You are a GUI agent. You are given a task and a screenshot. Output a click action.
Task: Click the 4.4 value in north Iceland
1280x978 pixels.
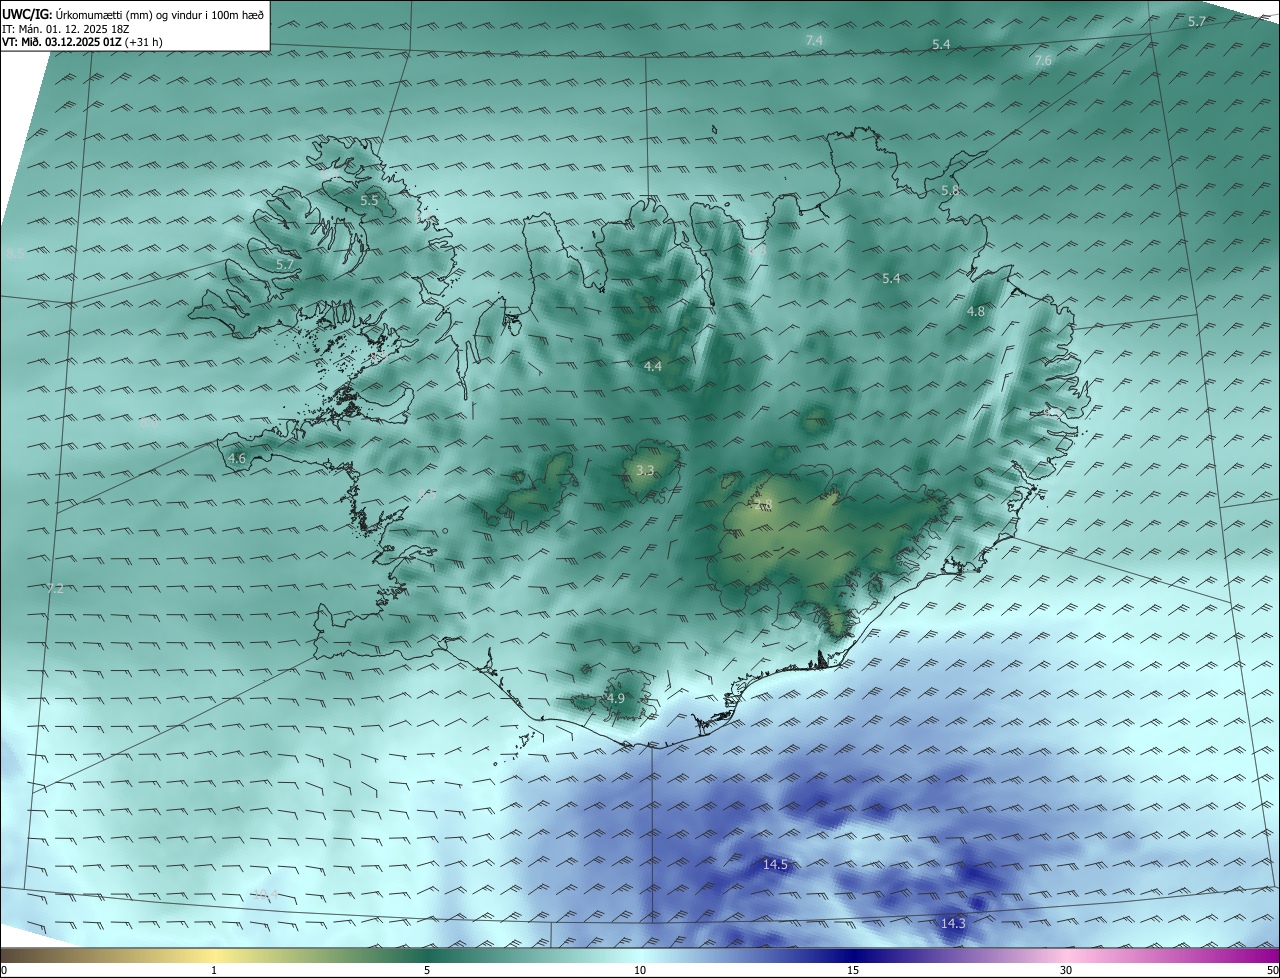tap(652, 367)
